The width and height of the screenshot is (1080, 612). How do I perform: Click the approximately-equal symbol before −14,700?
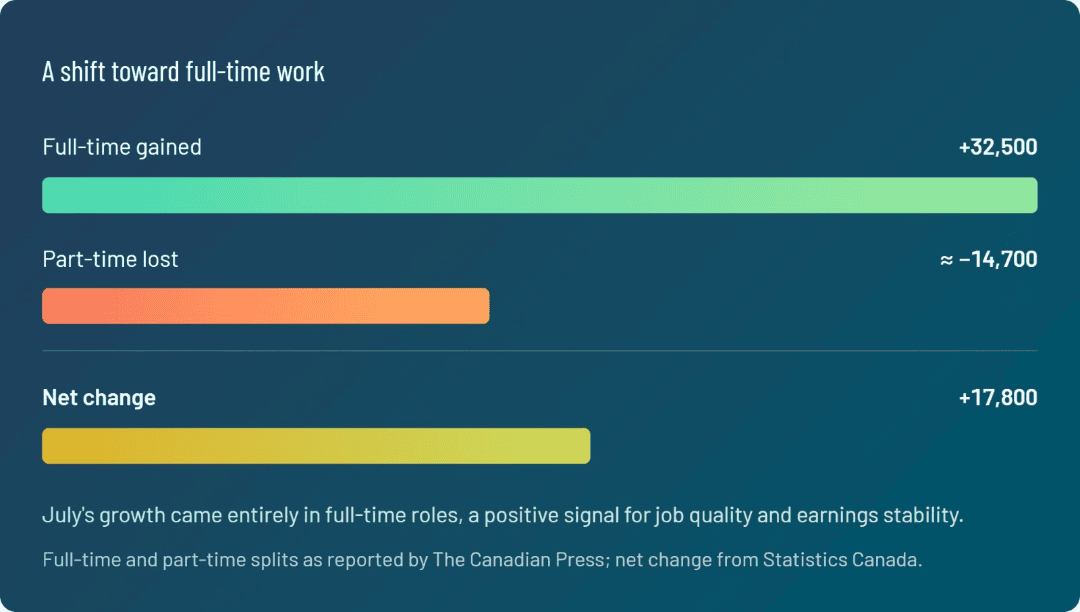[947, 260]
